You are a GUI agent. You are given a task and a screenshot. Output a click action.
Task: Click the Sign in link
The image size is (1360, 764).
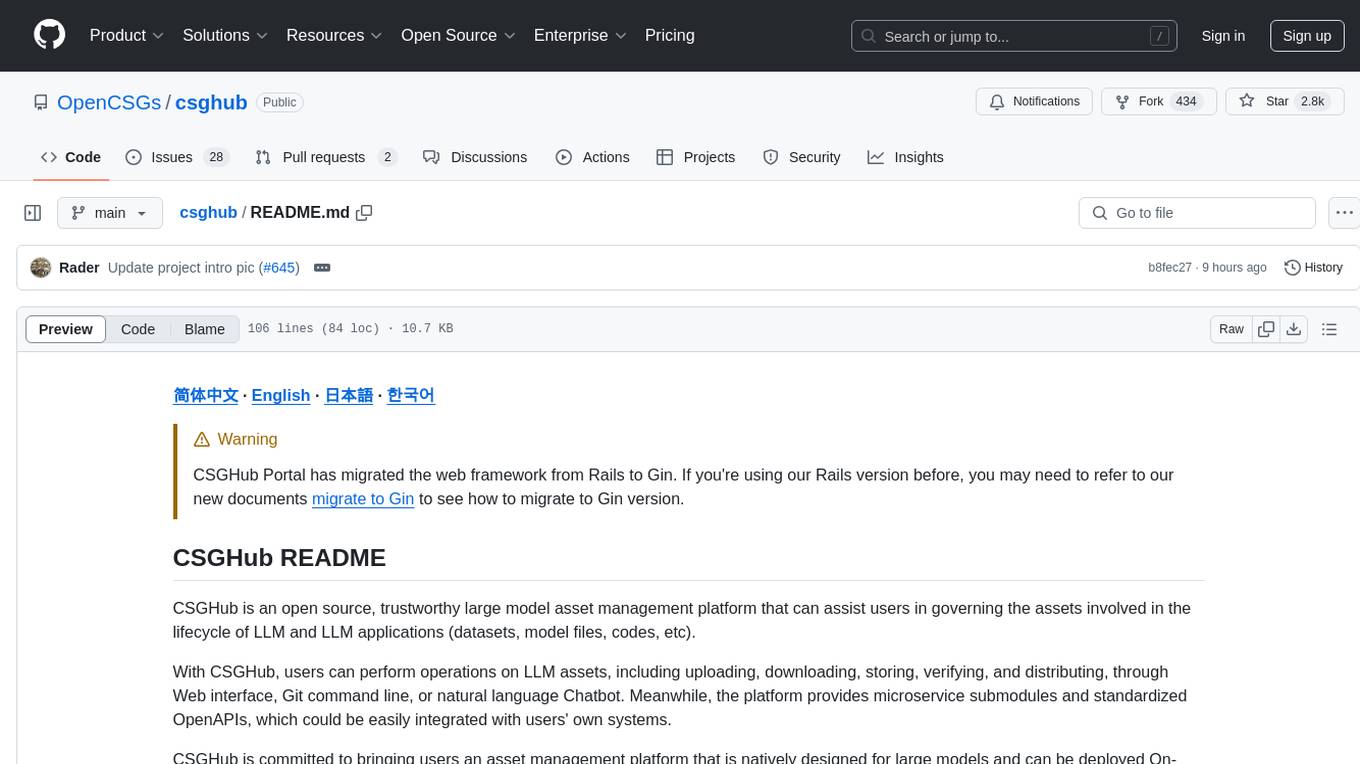tap(1223, 36)
